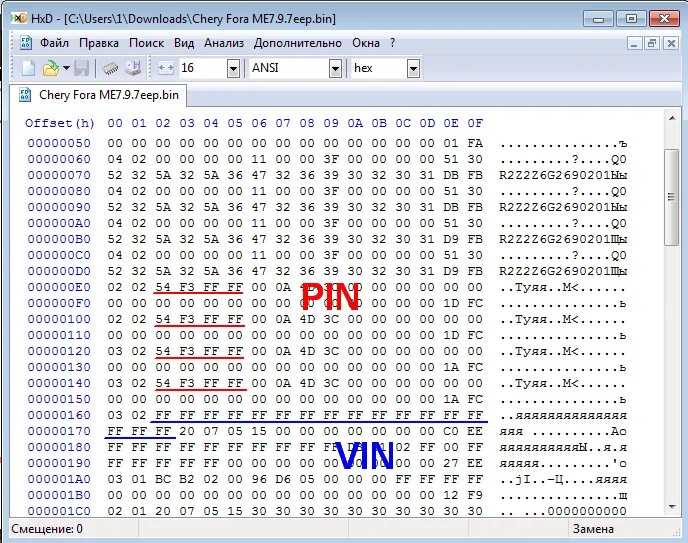Click the New file toolbar icon
The width and height of the screenshot is (688, 543).
pyautogui.click(x=29, y=68)
